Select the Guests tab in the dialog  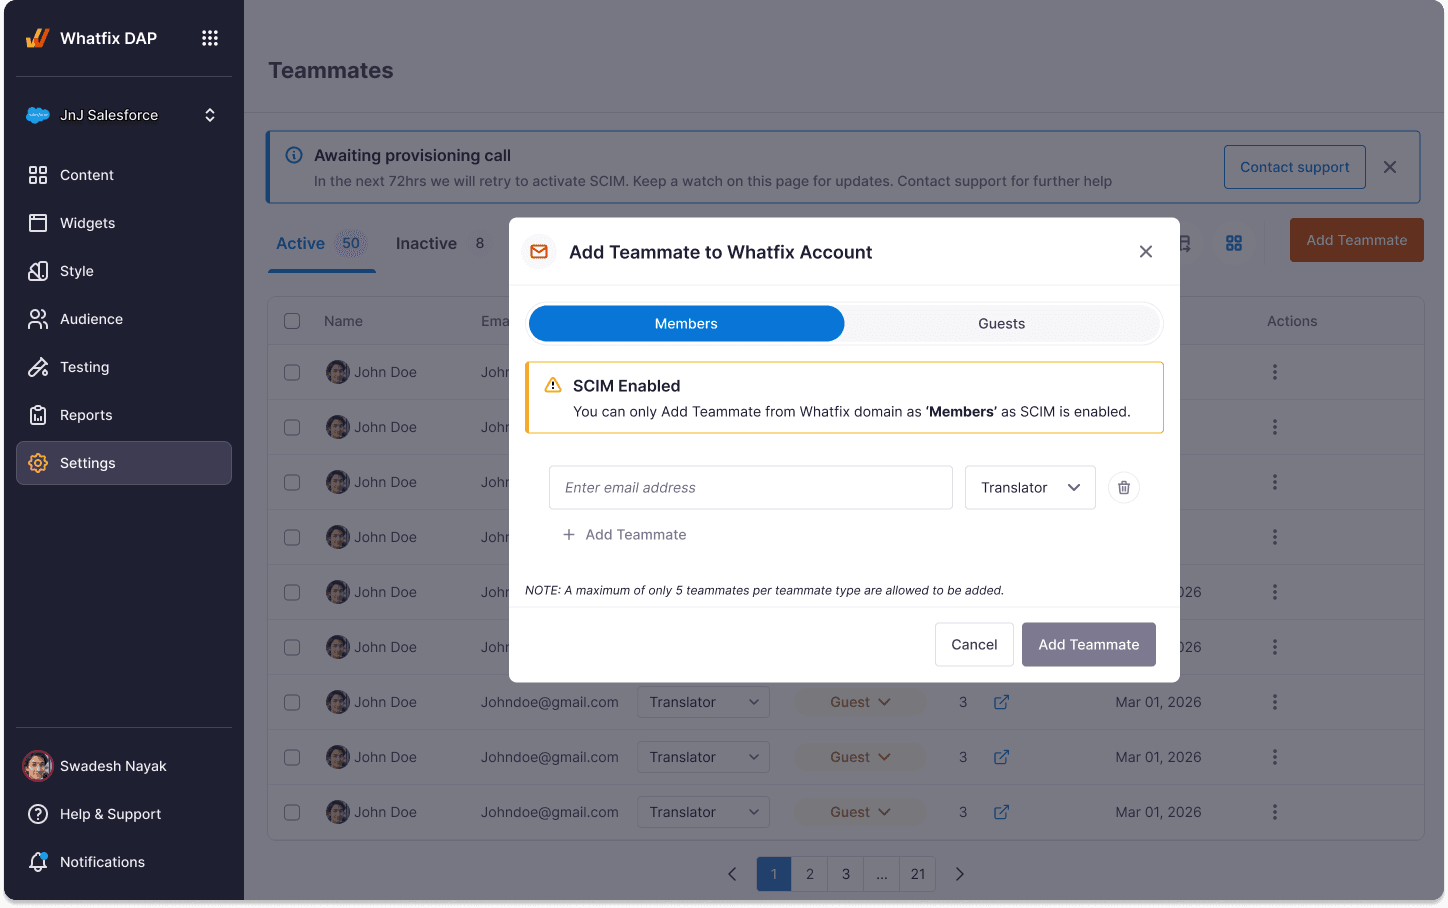pos(1002,324)
